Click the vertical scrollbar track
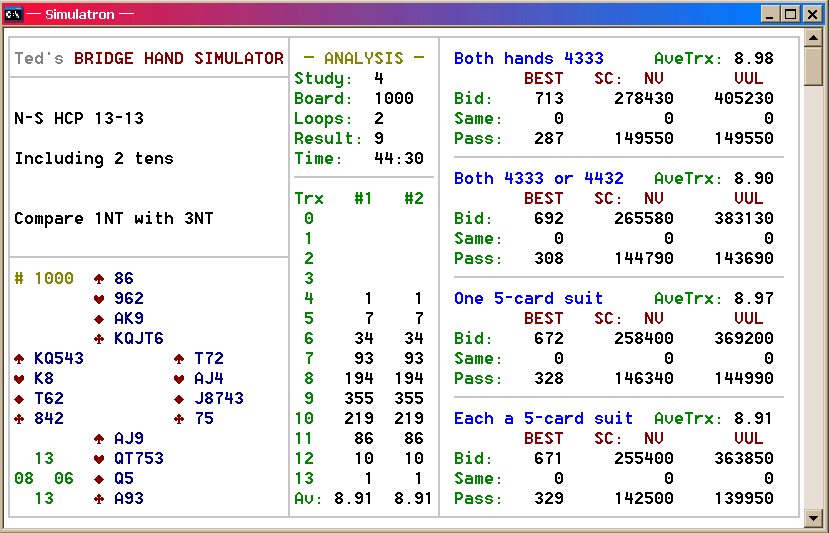Image resolution: width=829 pixels, height=533 pixels. [814, 300]
